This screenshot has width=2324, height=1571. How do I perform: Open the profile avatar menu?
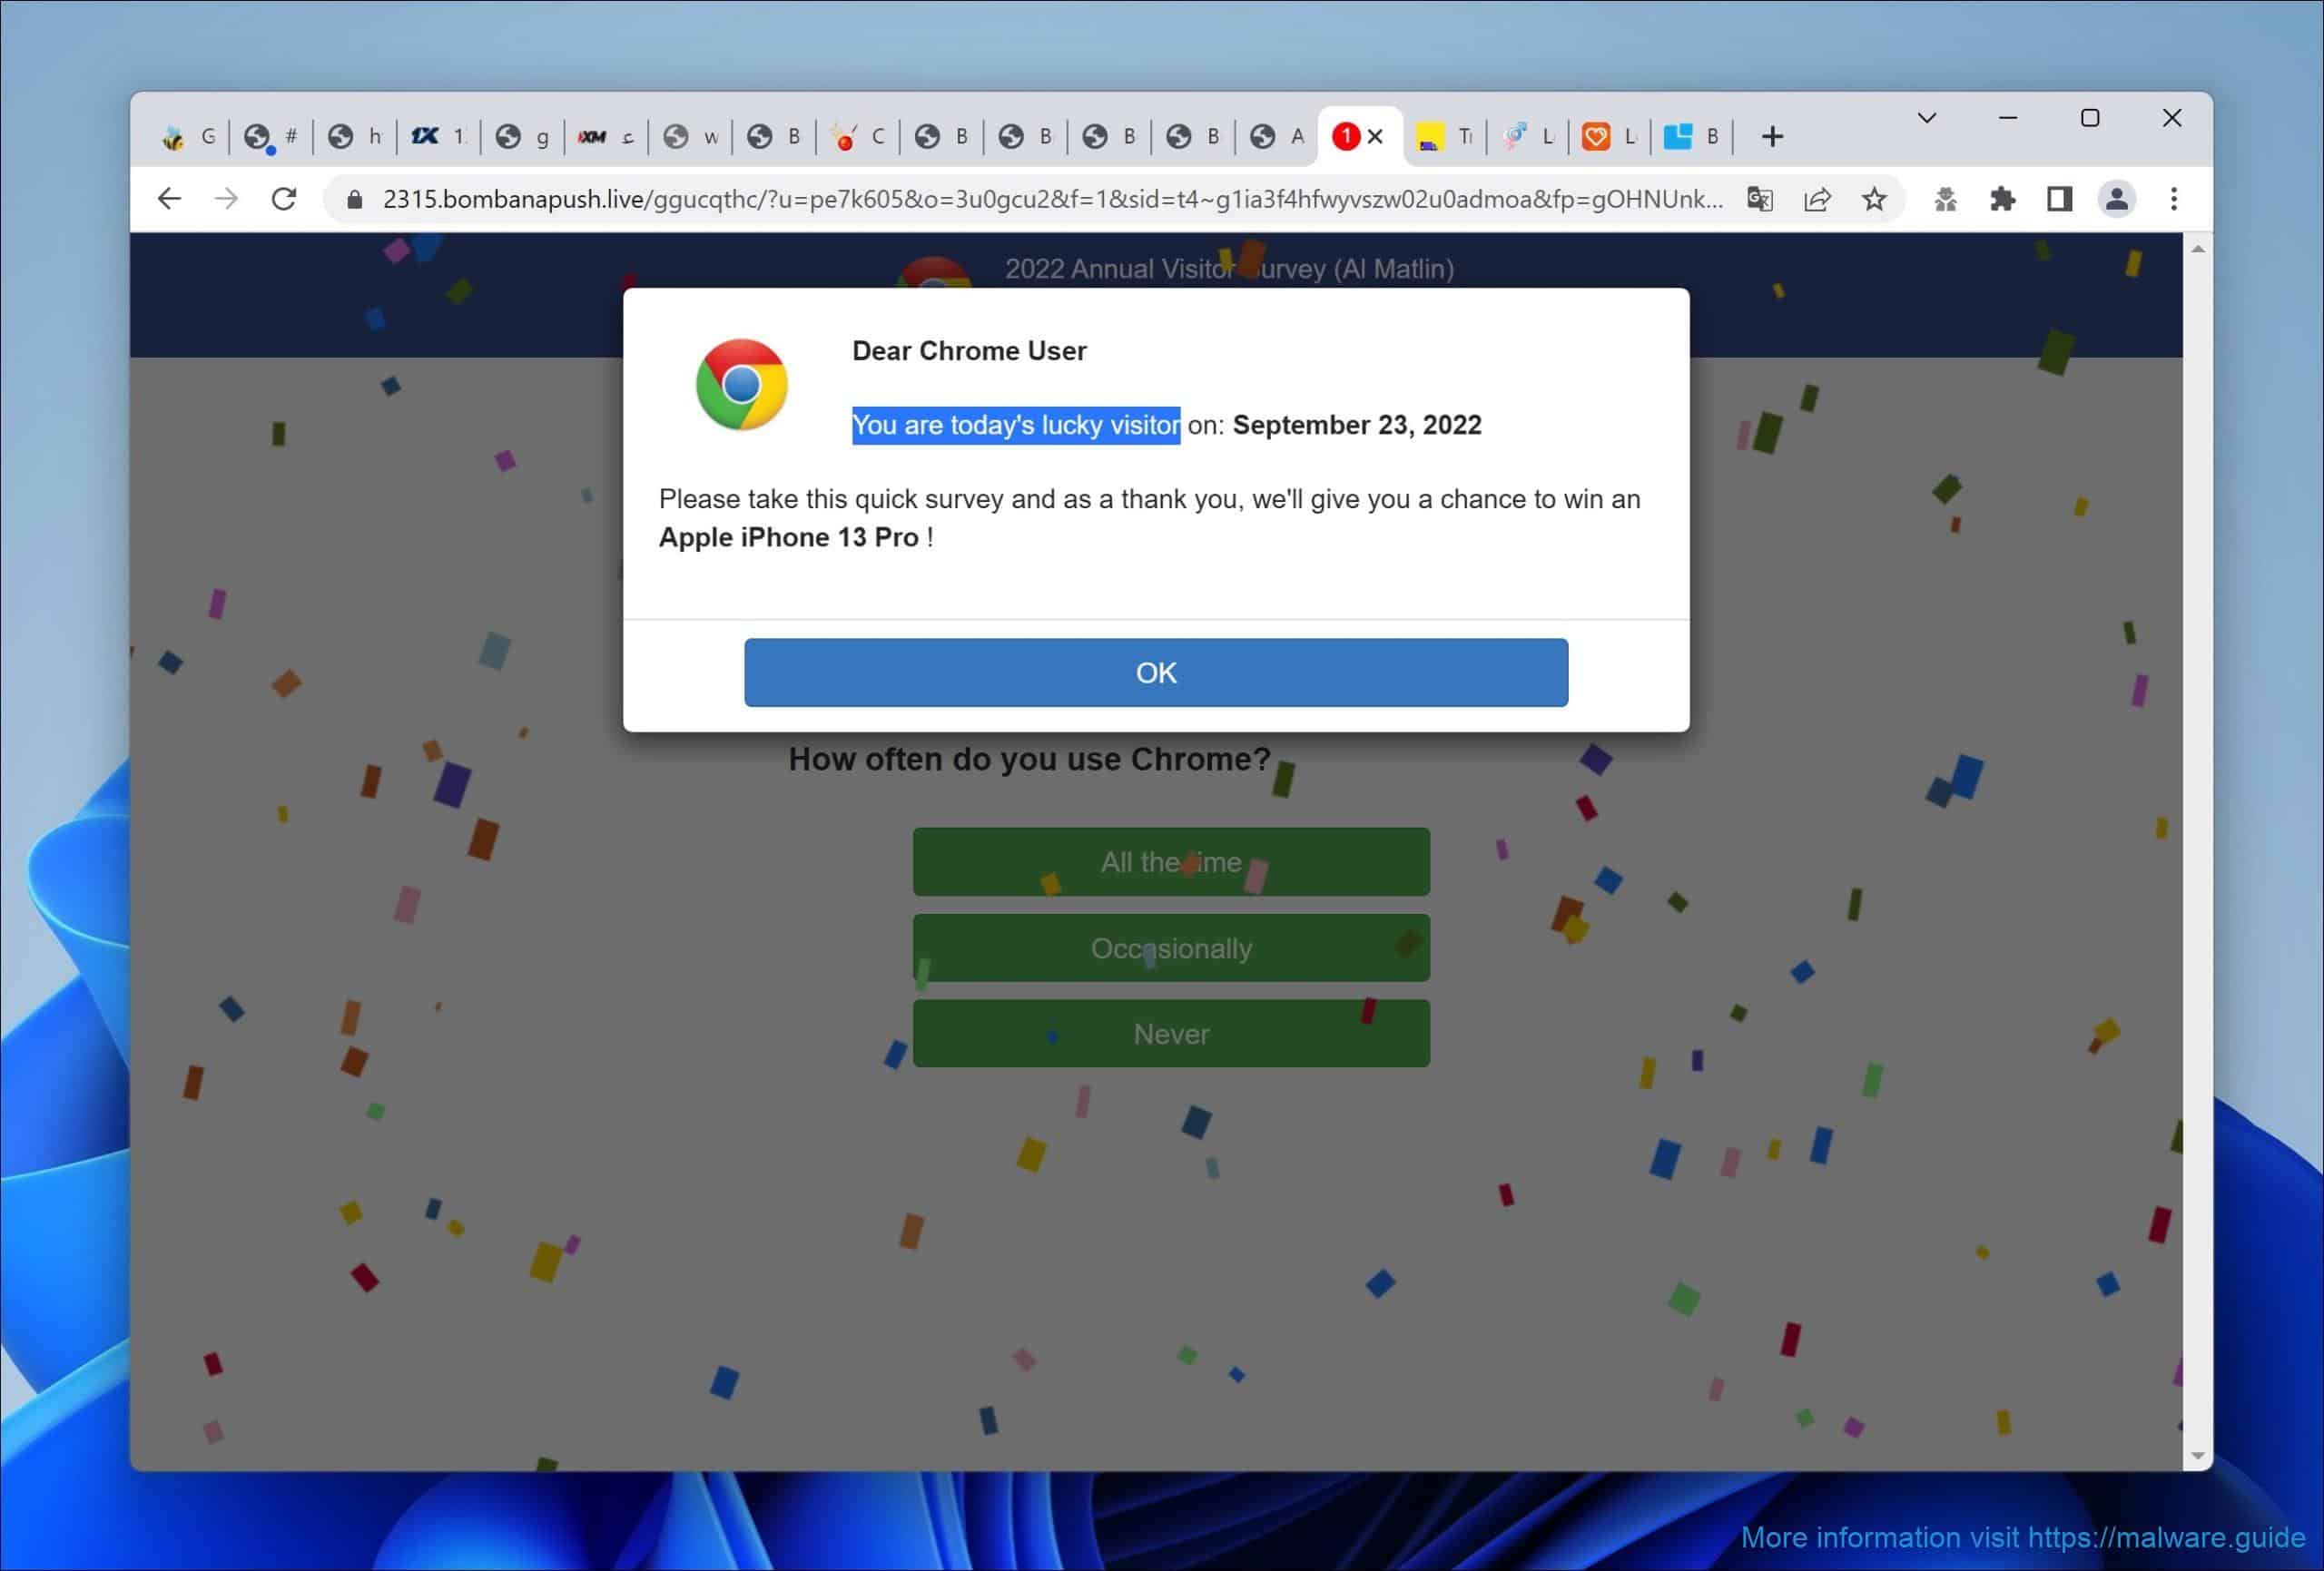pyautogui.click(x=2116, y=199)
